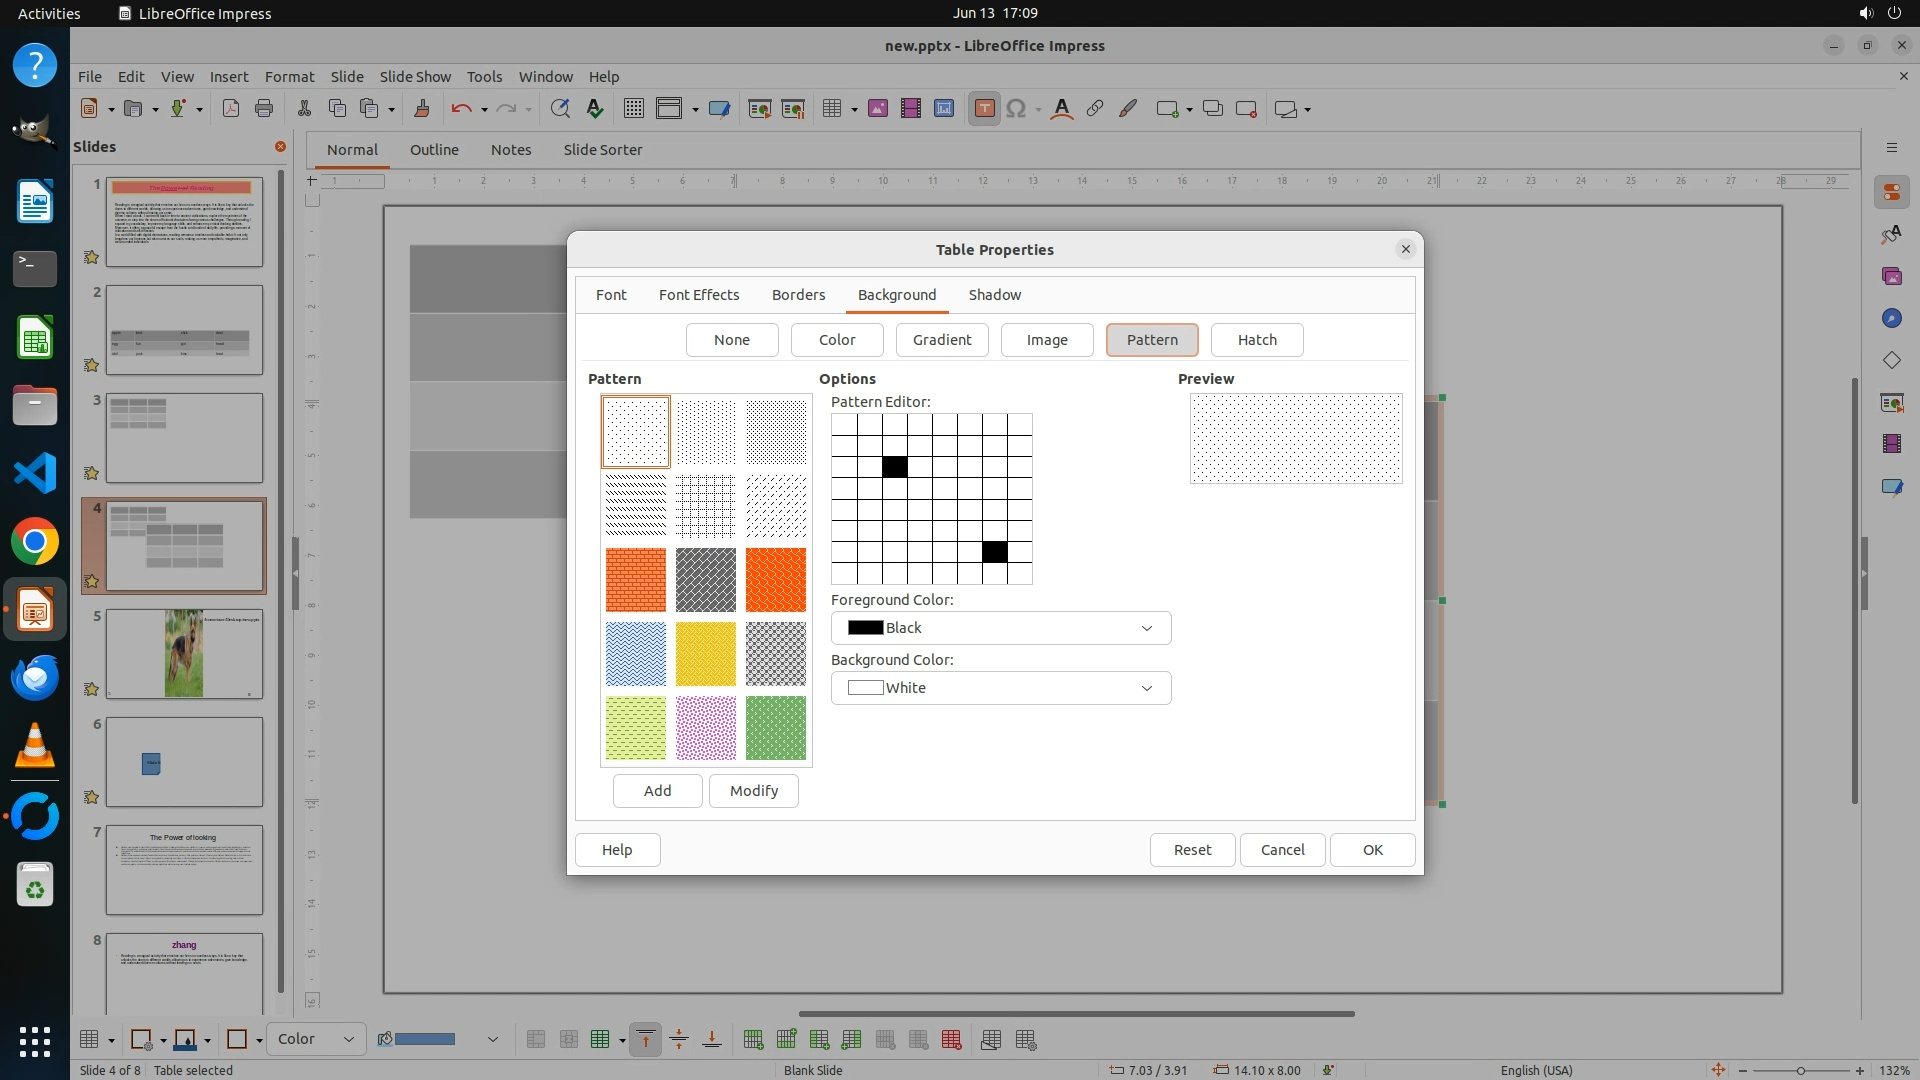Viewport: 1920px width, 1080px height.
Task: Expand the Background Color dropdown
Action: [x=1000, y=688]
